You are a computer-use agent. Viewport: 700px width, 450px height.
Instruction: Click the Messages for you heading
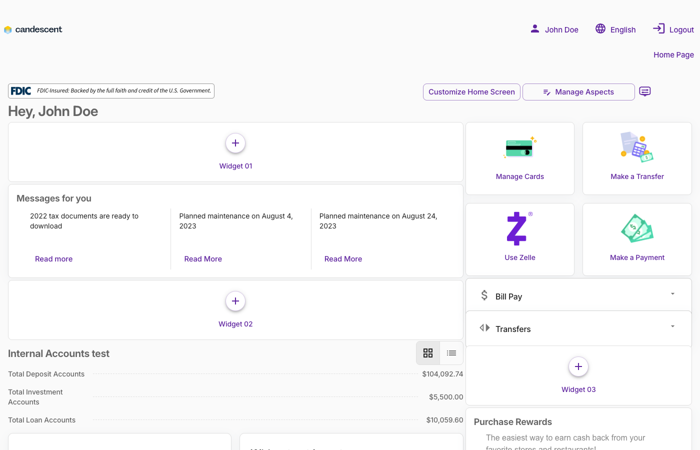tap(54, 198)
